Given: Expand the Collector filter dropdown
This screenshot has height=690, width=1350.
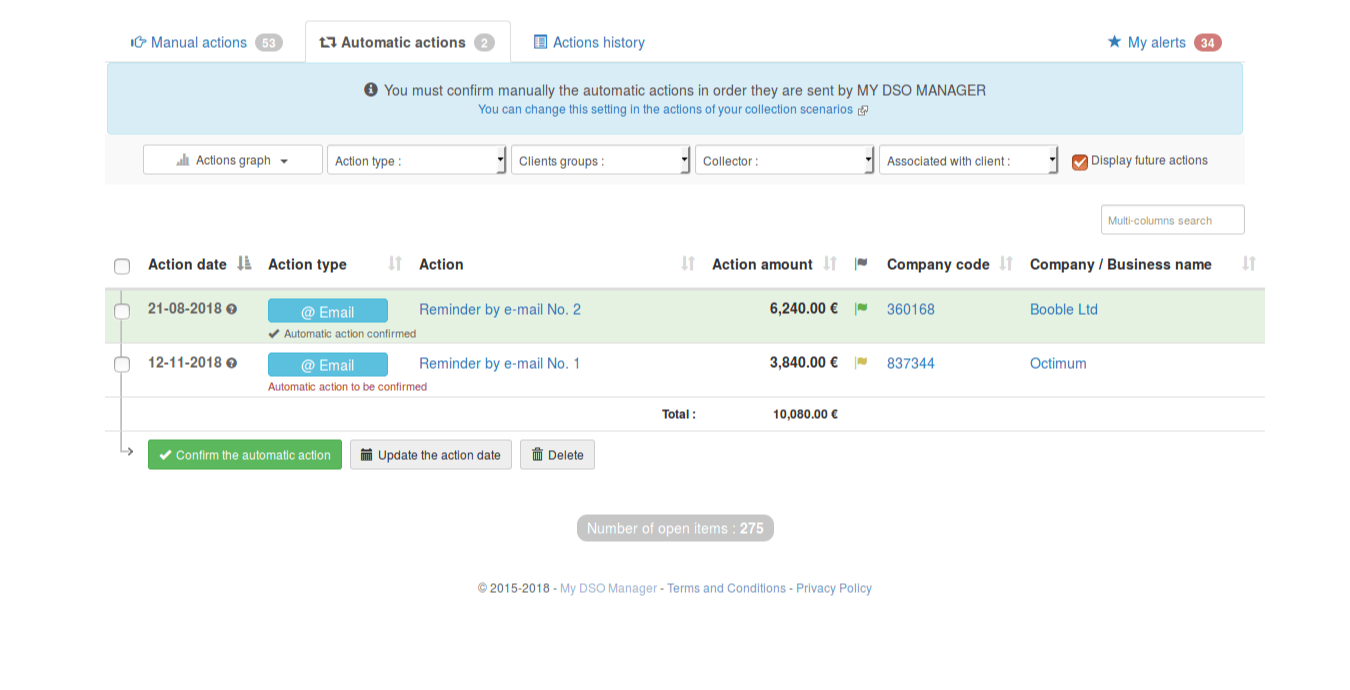Looking at the screenshot, I should tap(784, 161).
